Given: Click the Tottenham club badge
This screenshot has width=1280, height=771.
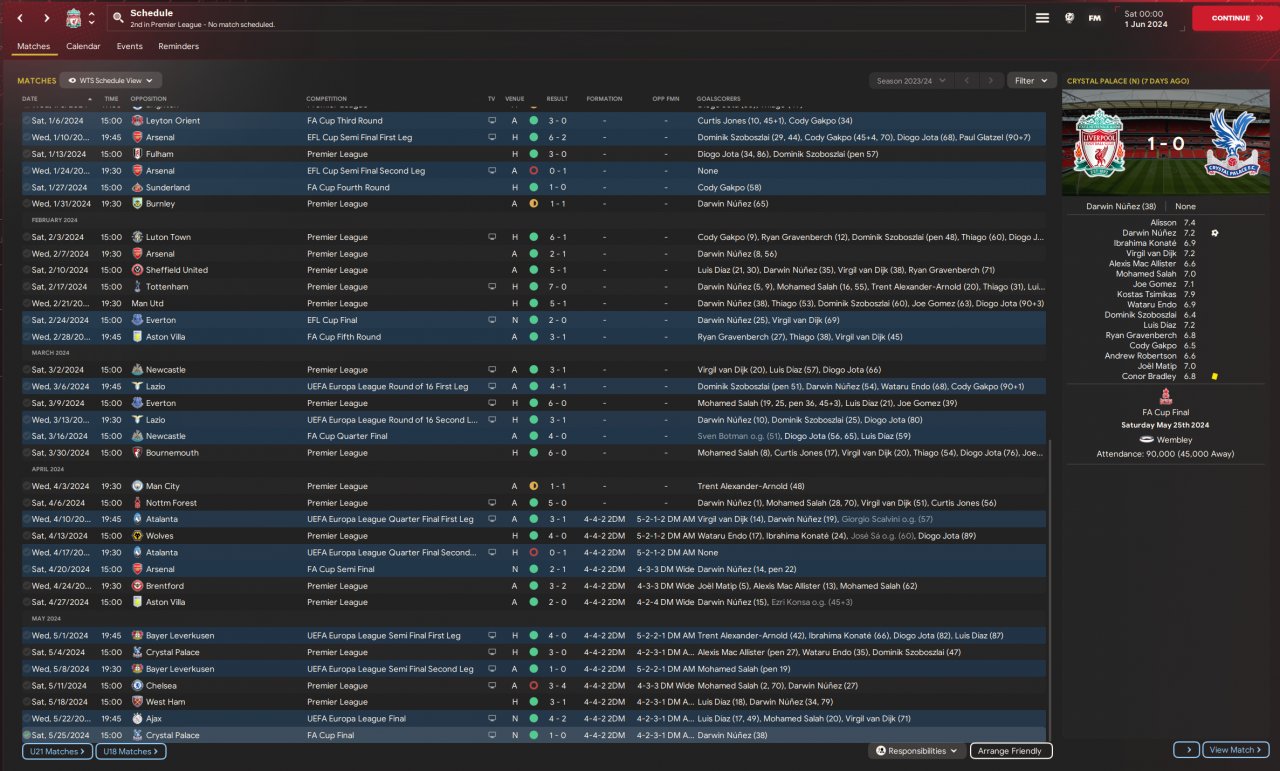Looking at the screenshot, I should (x=138, y=287).
